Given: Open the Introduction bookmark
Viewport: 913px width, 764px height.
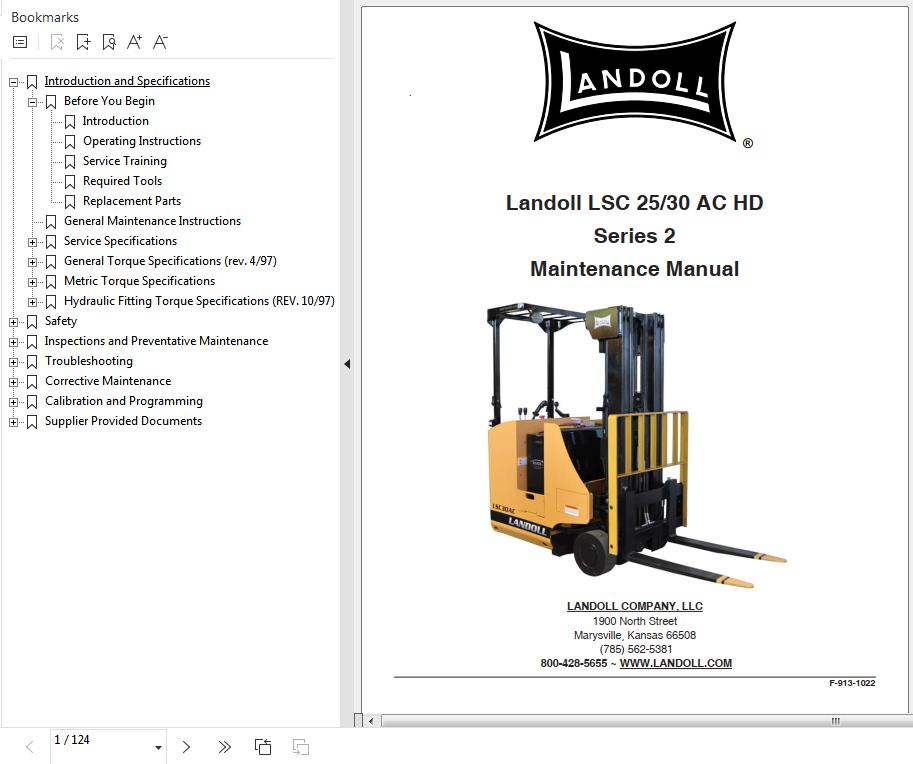Looking at the screenshot, I should [115, 121].
